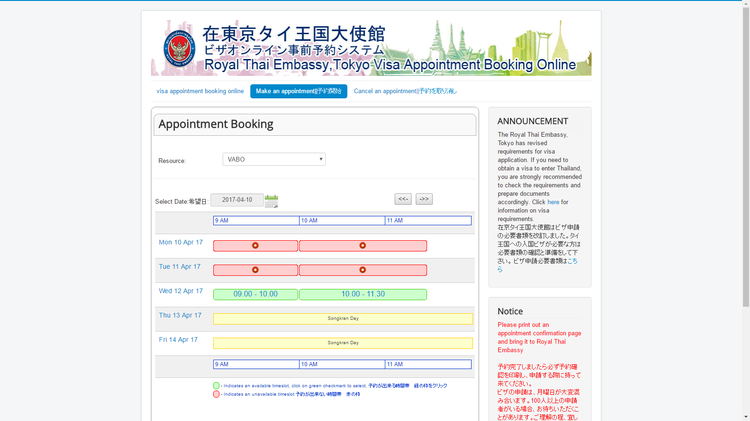Click Tue 11 Apr 17 date link
Viewport: 750px width, 421px height.
179,266
